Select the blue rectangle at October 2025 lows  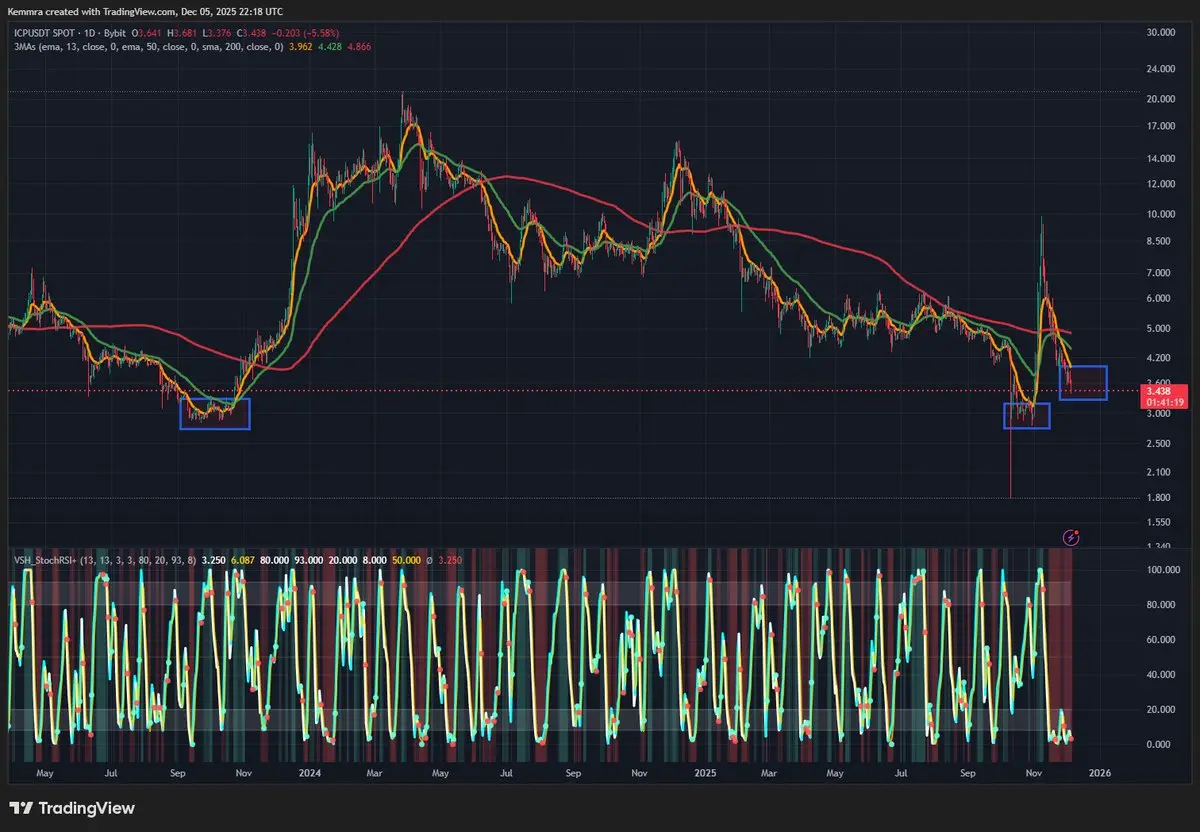point(1026,416)
